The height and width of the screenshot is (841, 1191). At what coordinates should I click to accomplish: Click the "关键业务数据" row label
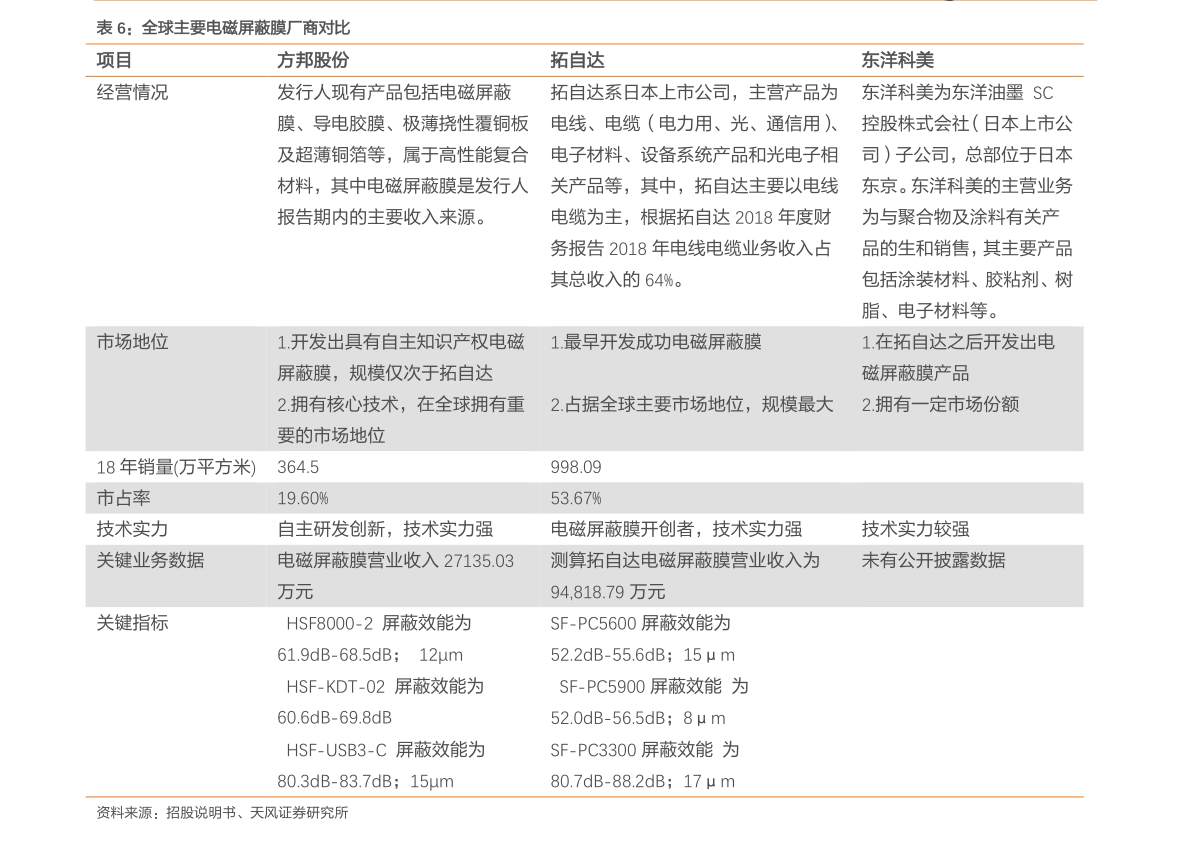pyautogui.click(x=150, y=560)
